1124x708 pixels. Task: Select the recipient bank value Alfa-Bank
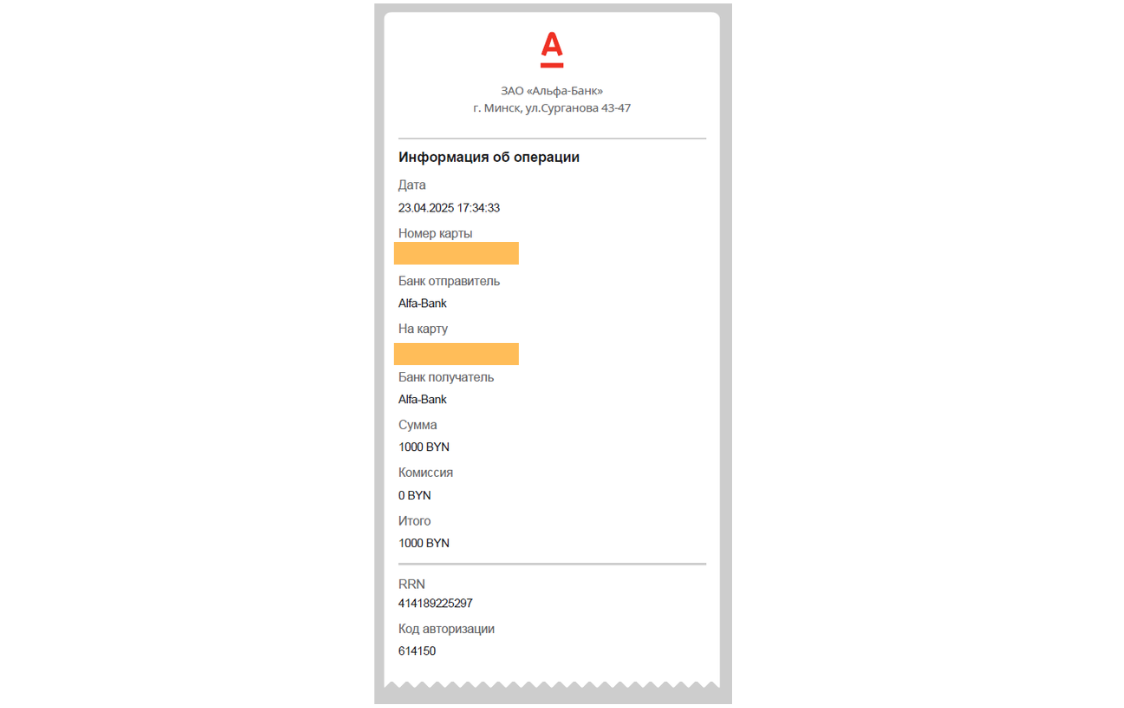coord(422,399)
